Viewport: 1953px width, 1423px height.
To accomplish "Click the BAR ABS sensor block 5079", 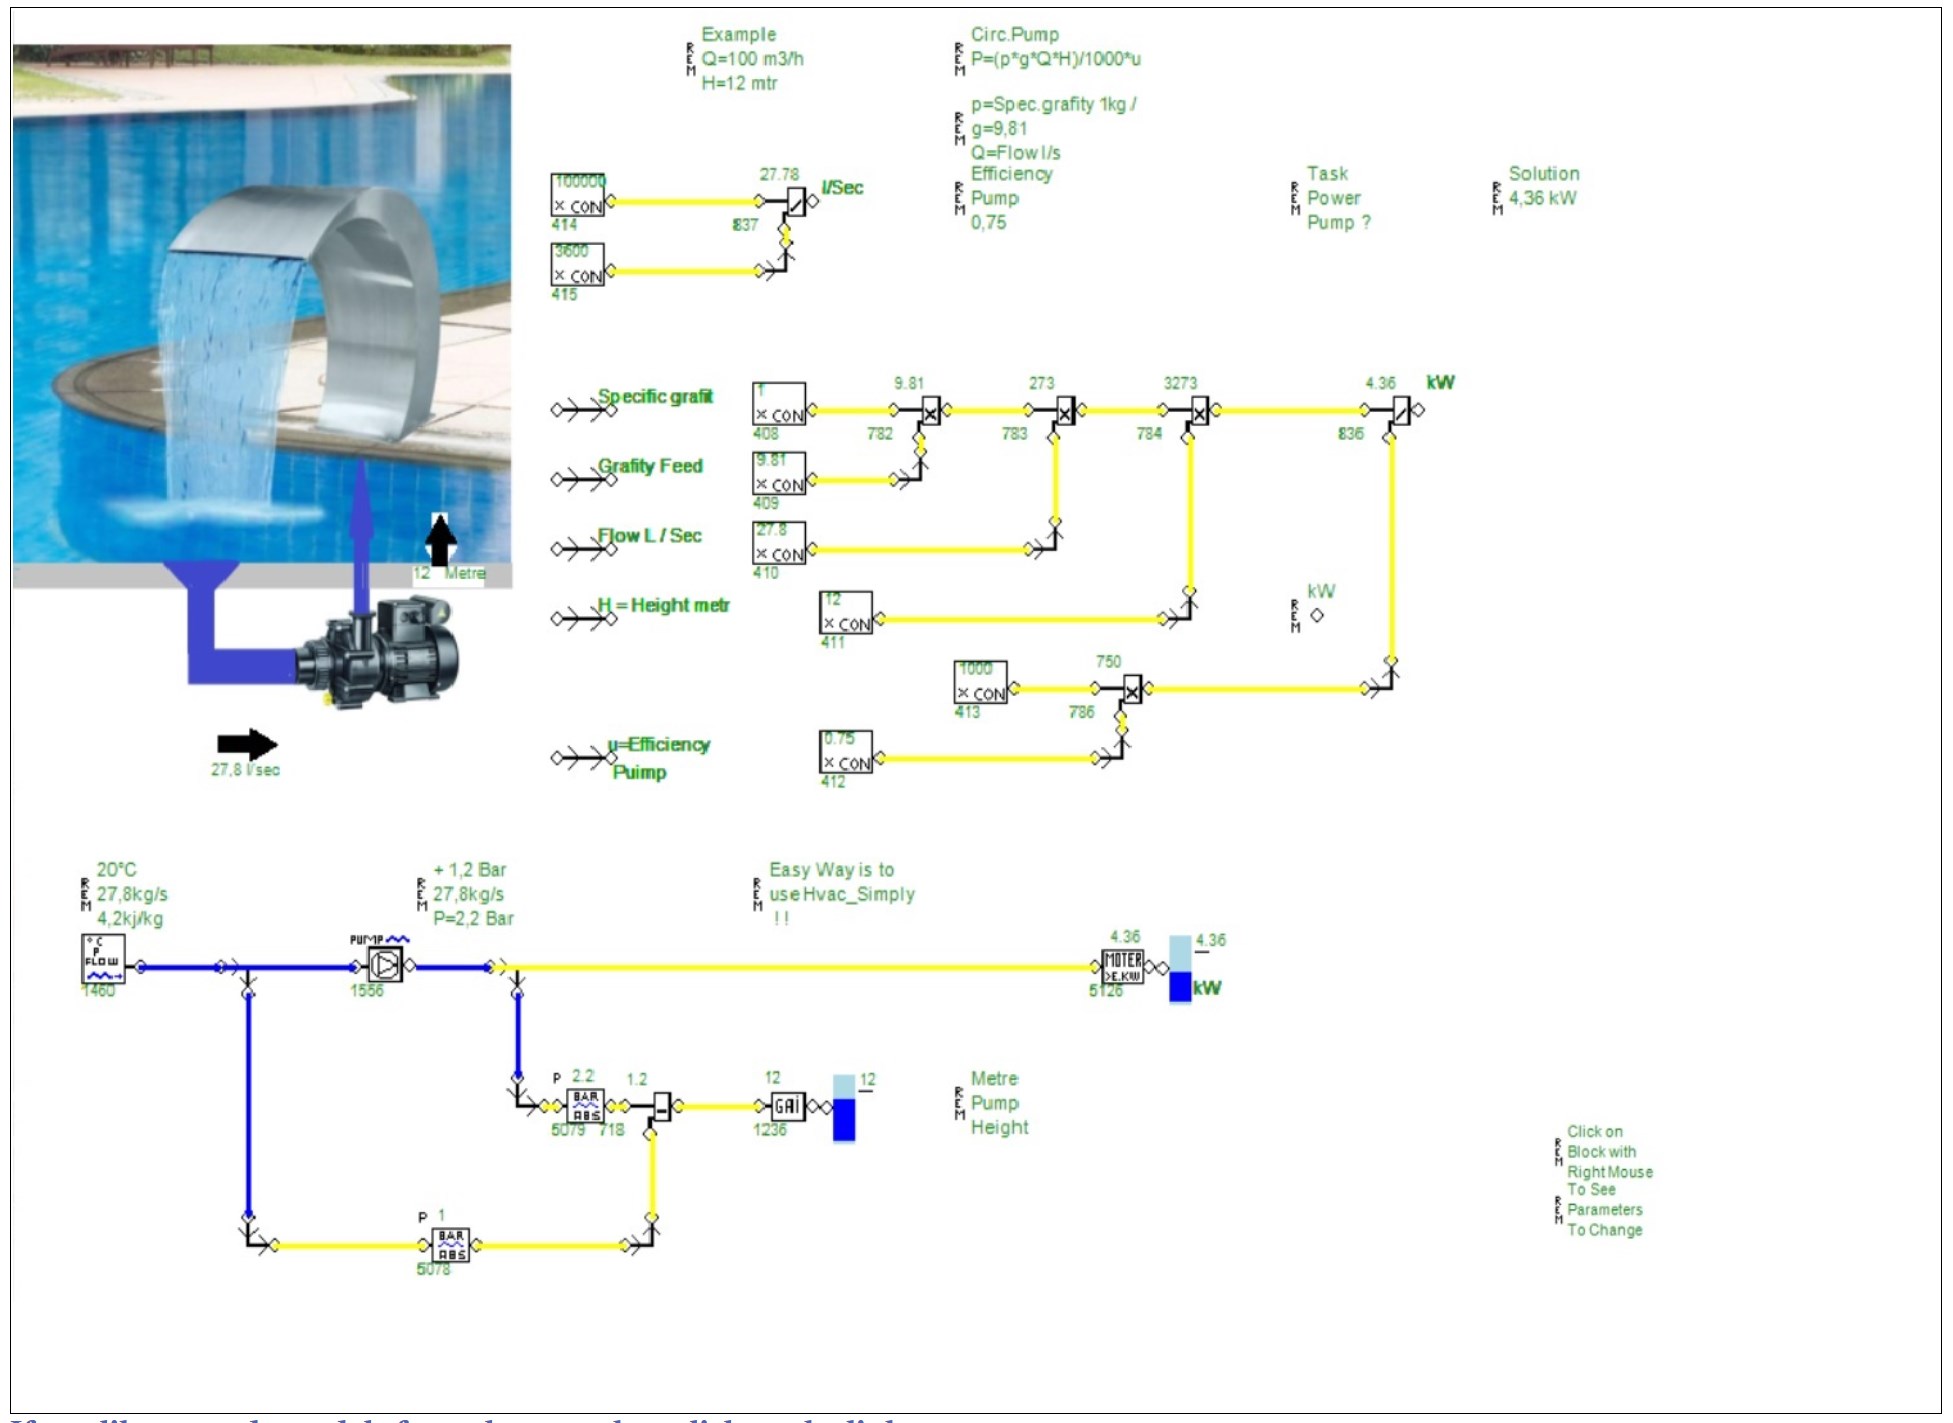I will 585,1106.
